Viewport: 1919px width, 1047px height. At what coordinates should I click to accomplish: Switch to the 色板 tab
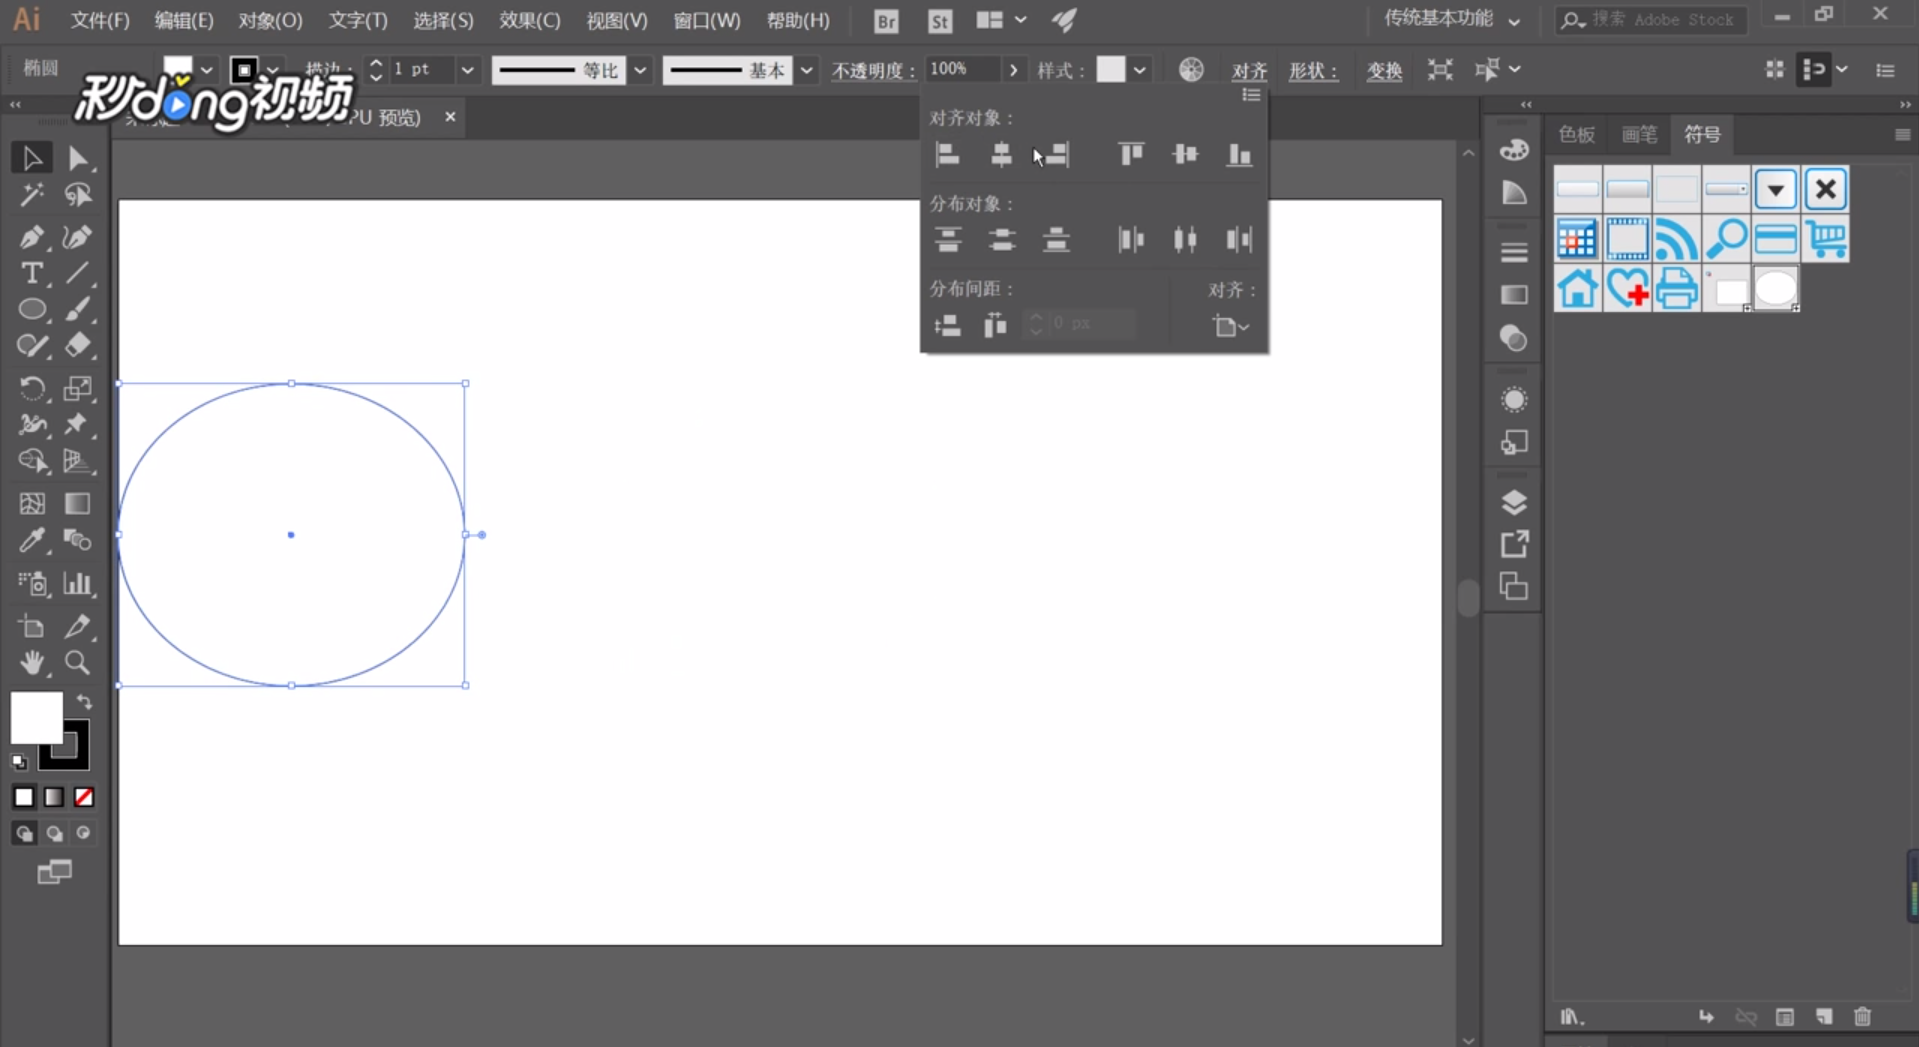(x=1577, y=135)
